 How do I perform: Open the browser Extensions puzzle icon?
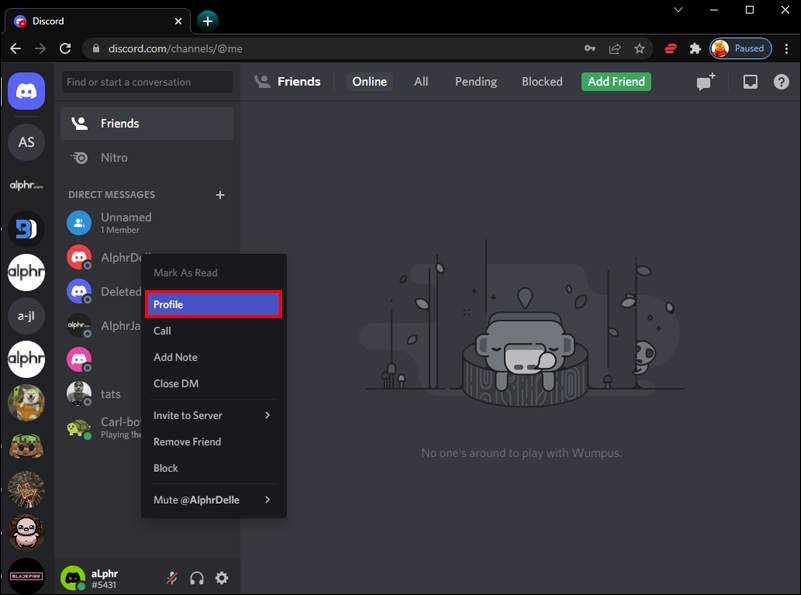click(695, 49)
